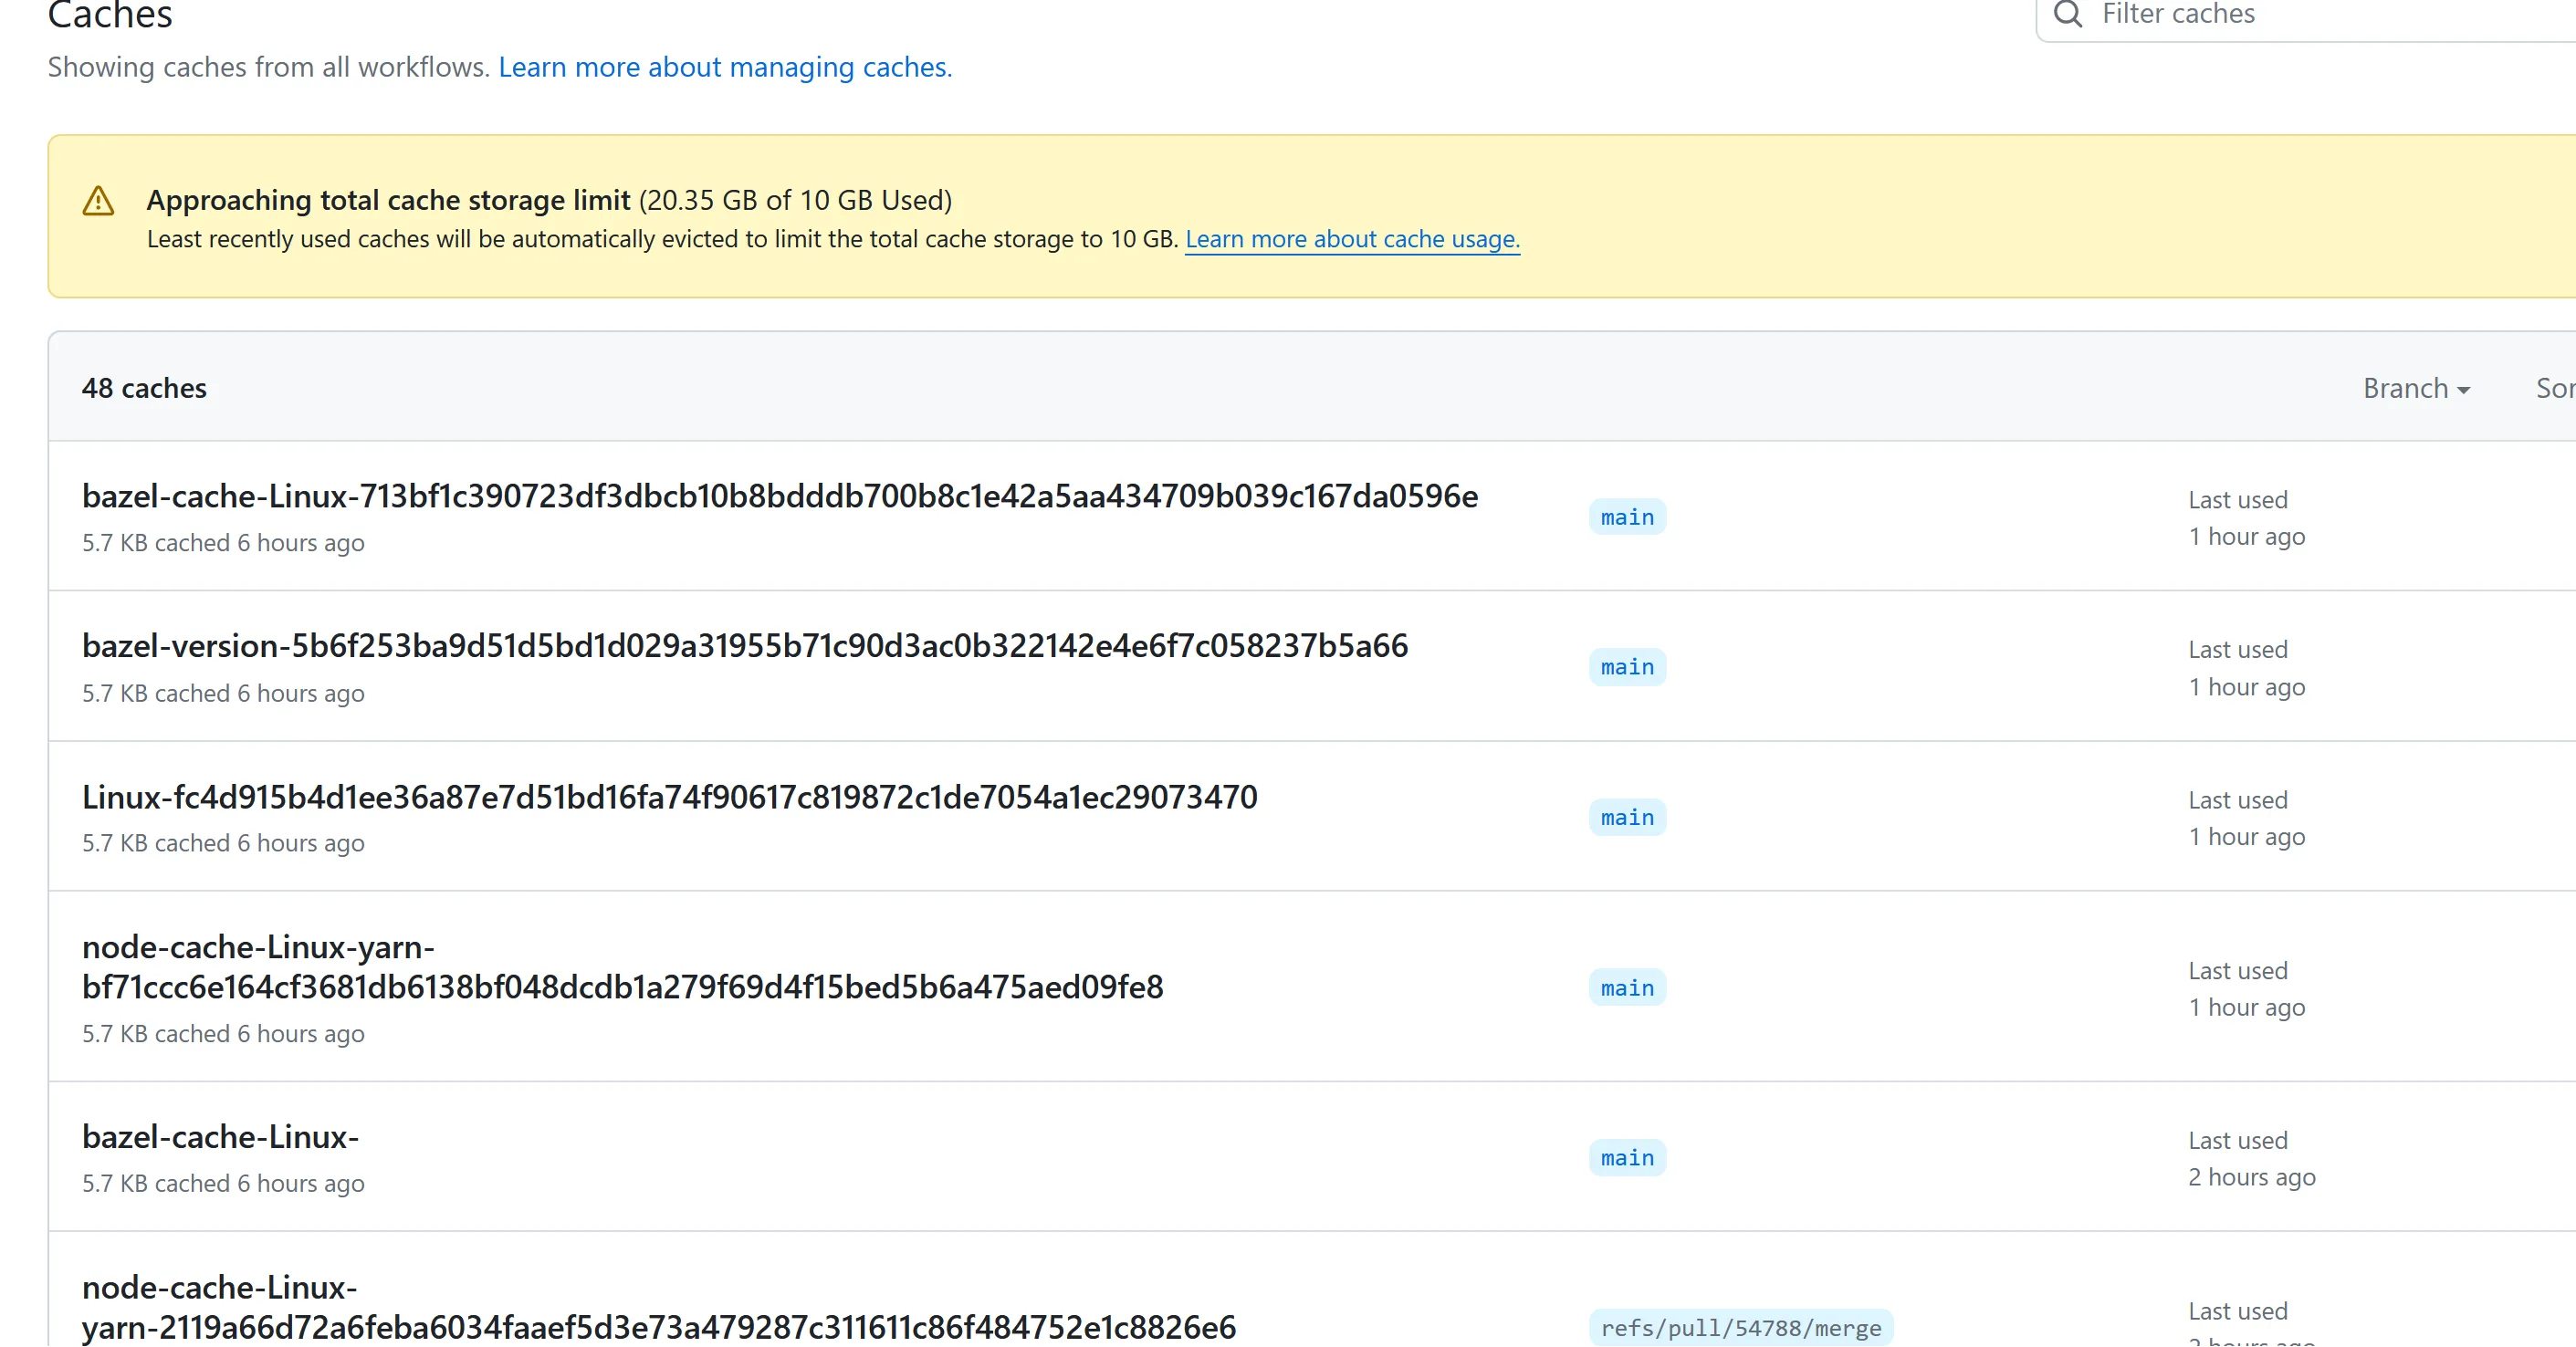Viewport: 2576px width, 1347px height.
Task: Open Learn more about managing caches link
Action: coord(725,67)
